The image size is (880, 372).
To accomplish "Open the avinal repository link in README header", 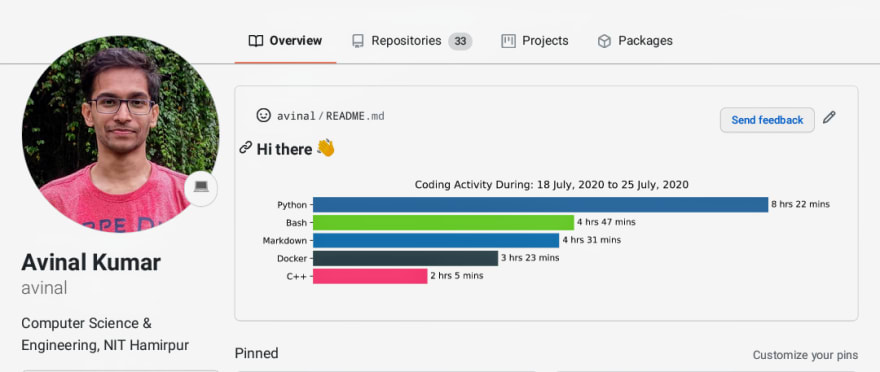I will tap(296, 116).
